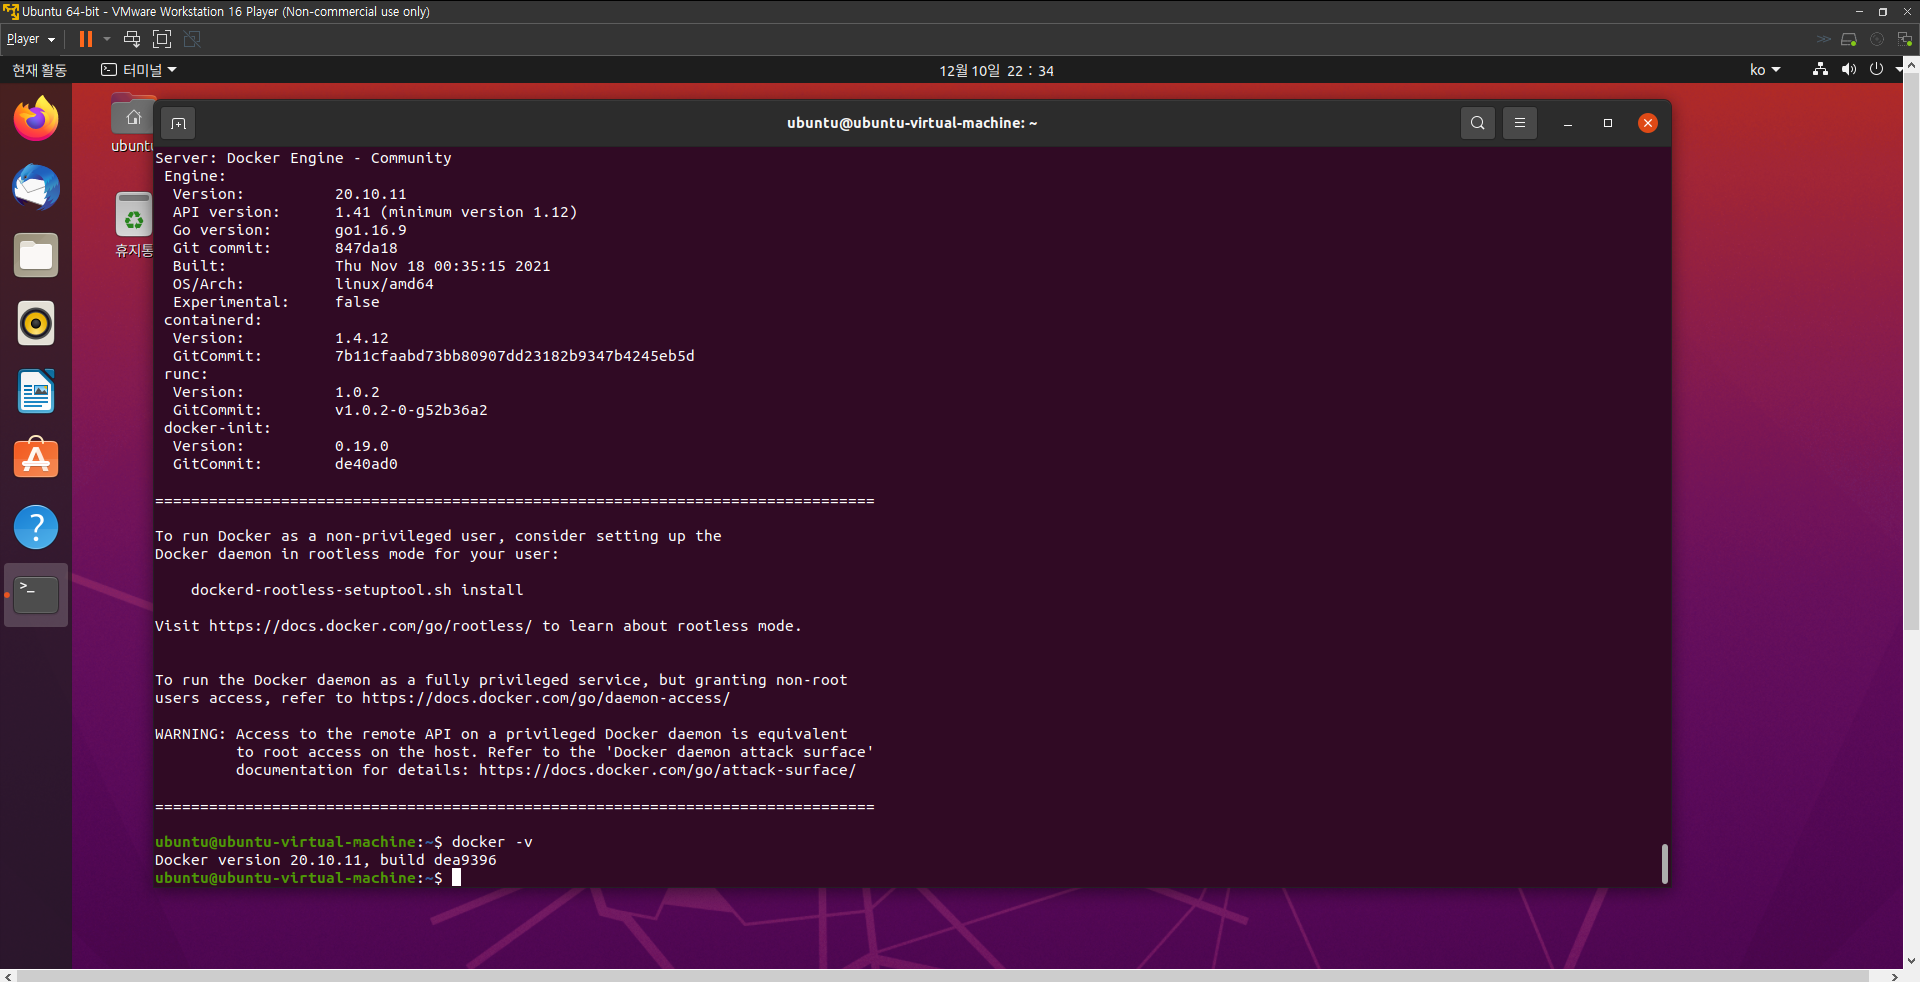The height and width of the screenshot is (982, 1920).
Task: Pause the virtual machine in VMware
Action: pos(86,39)
